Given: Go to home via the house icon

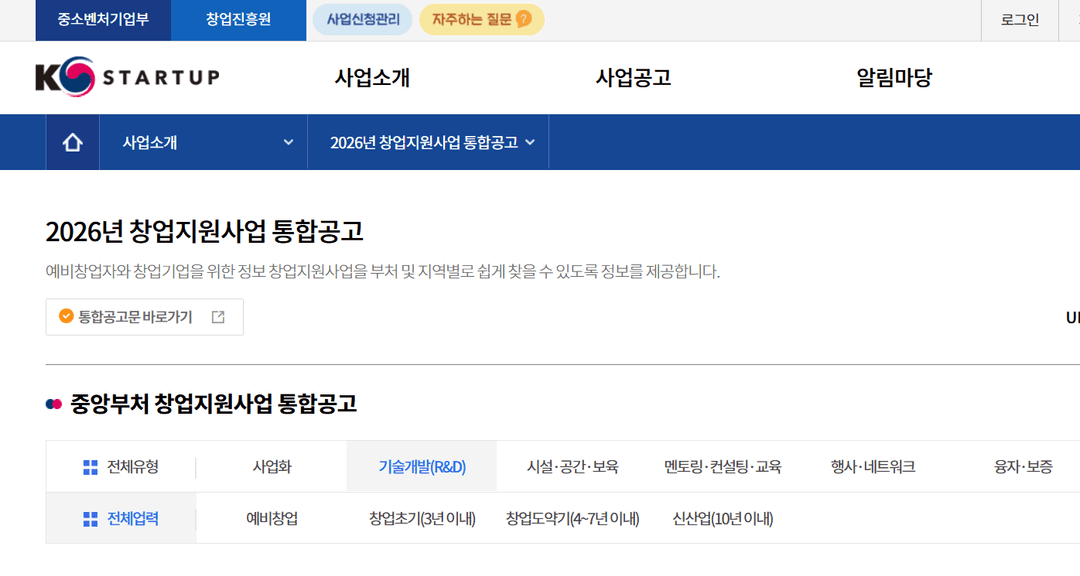Looking at the screenshot, I should coord(72,143).
